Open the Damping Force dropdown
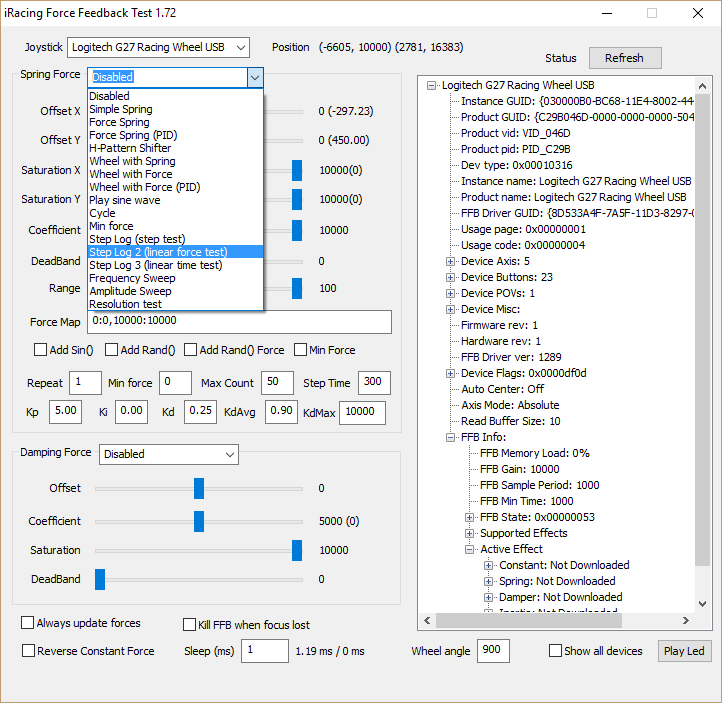 [x=169, y=454]
